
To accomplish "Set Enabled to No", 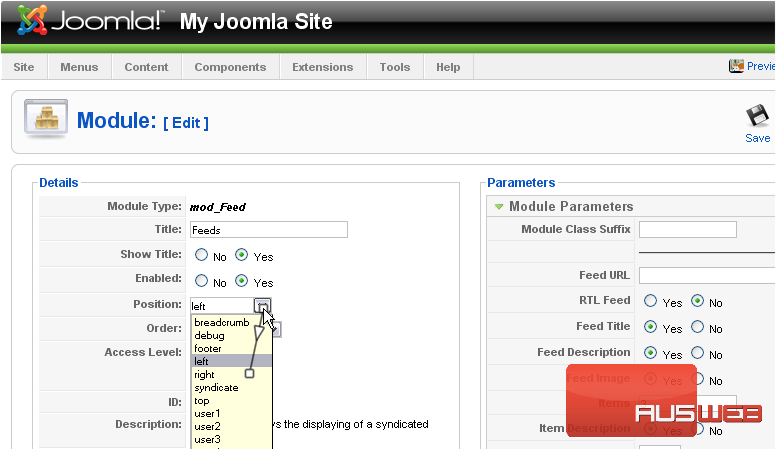I will coord(201,282).
